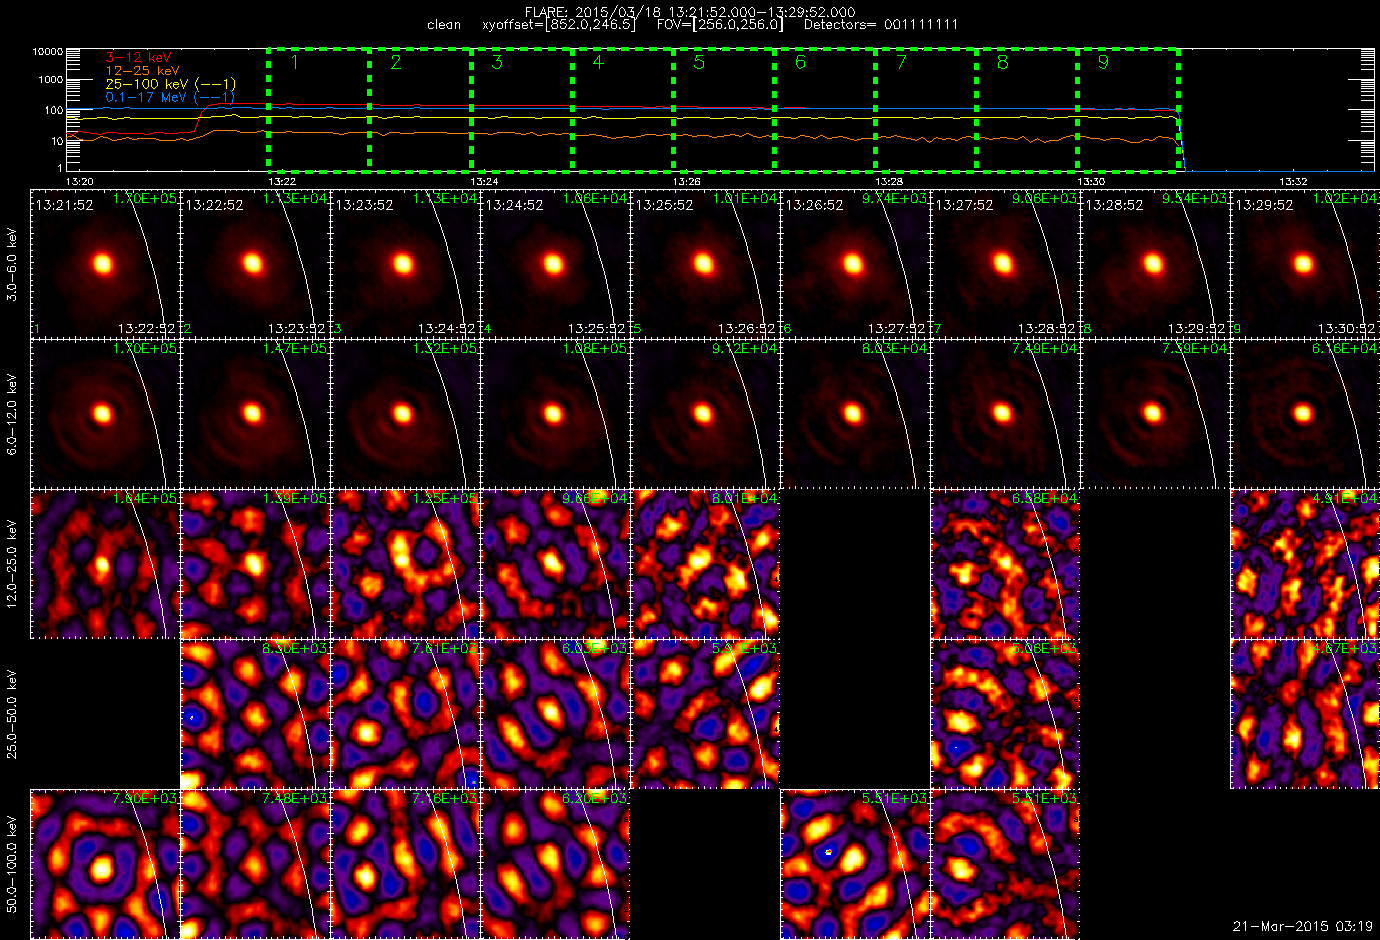
Task: Click the yellow "25-100 keV (--1)" legend entry
Action: [171, 84]
